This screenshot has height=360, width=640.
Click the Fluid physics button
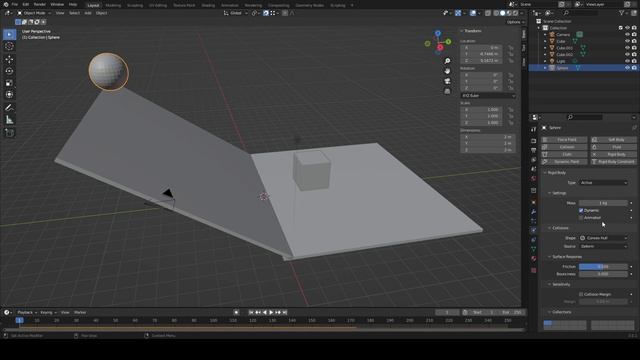(613, 147)
